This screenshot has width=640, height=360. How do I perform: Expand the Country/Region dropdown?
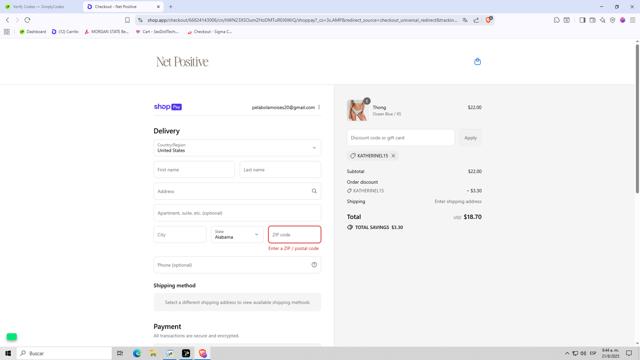(237, 148)
